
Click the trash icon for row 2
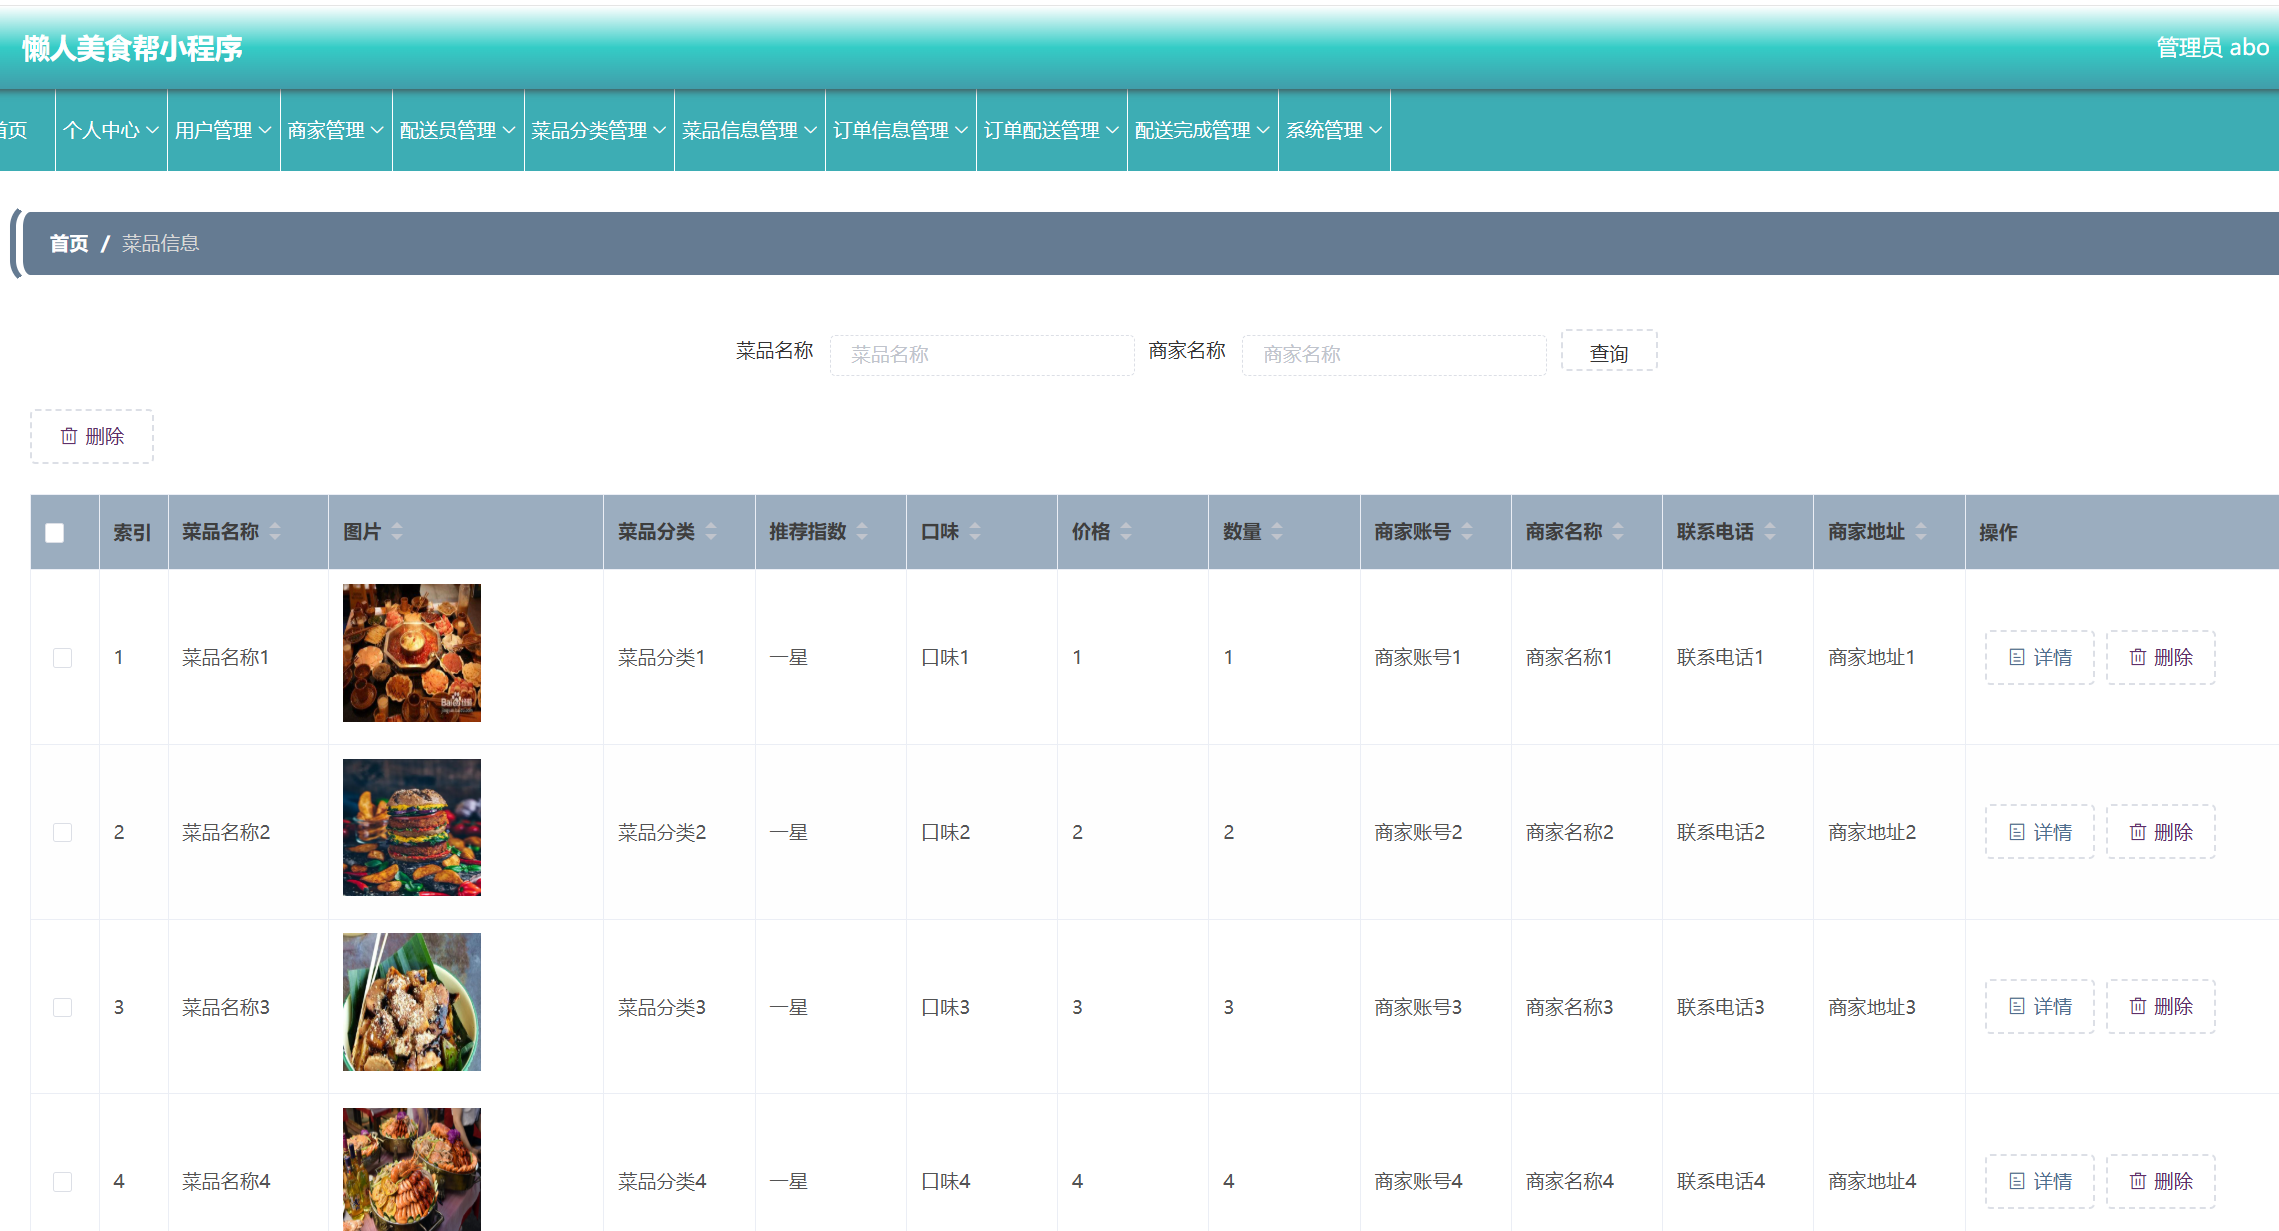point(2138,832)
